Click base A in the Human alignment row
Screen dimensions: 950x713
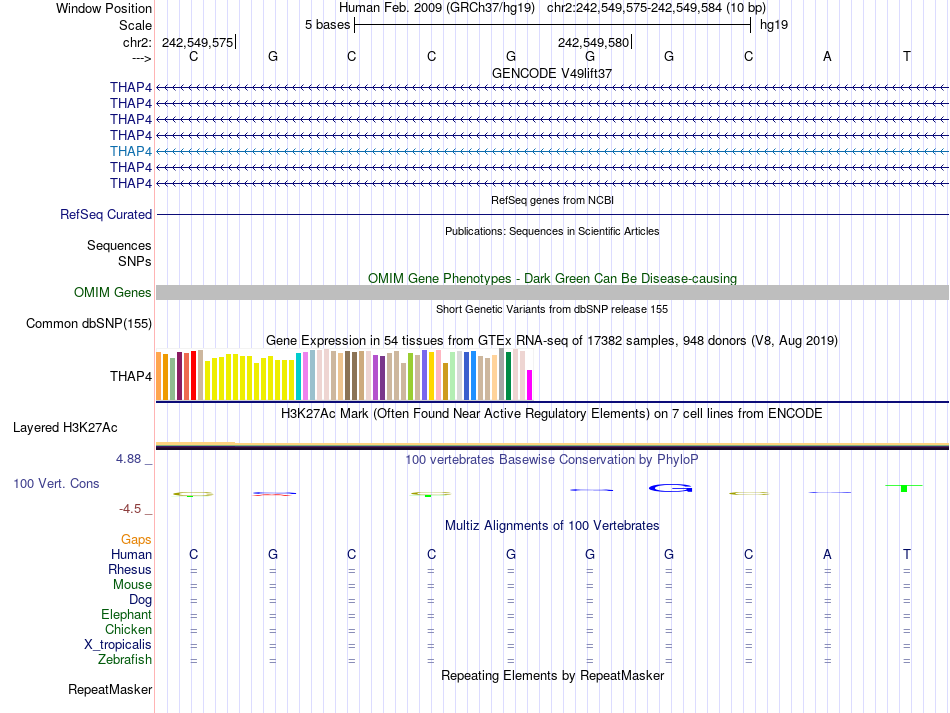[x=827, y=554]
